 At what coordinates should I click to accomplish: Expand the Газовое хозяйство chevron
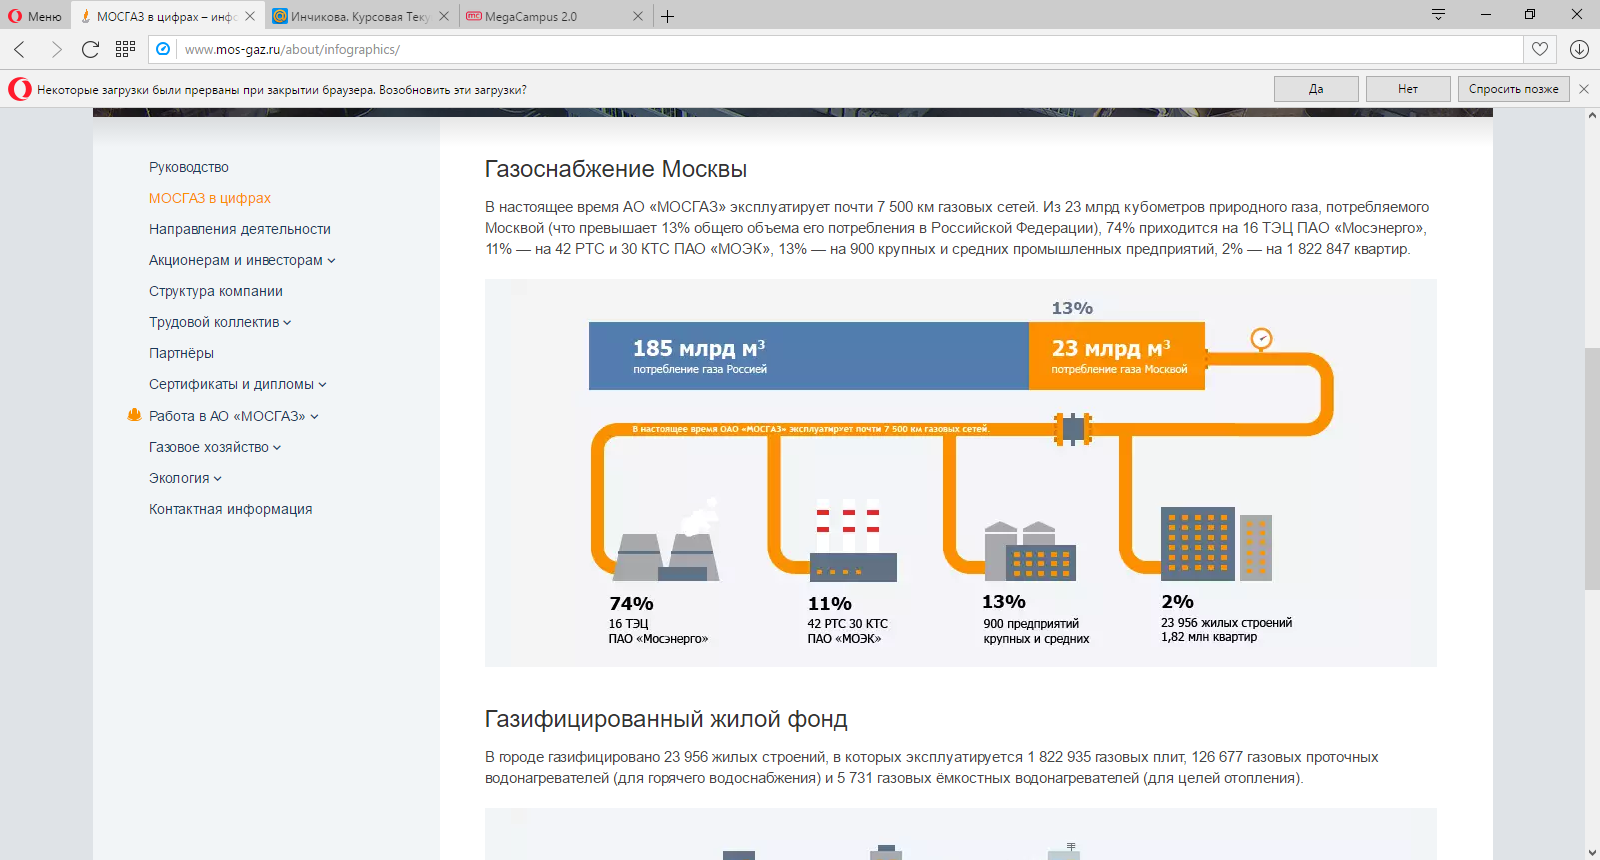click(x=277, y=448)
